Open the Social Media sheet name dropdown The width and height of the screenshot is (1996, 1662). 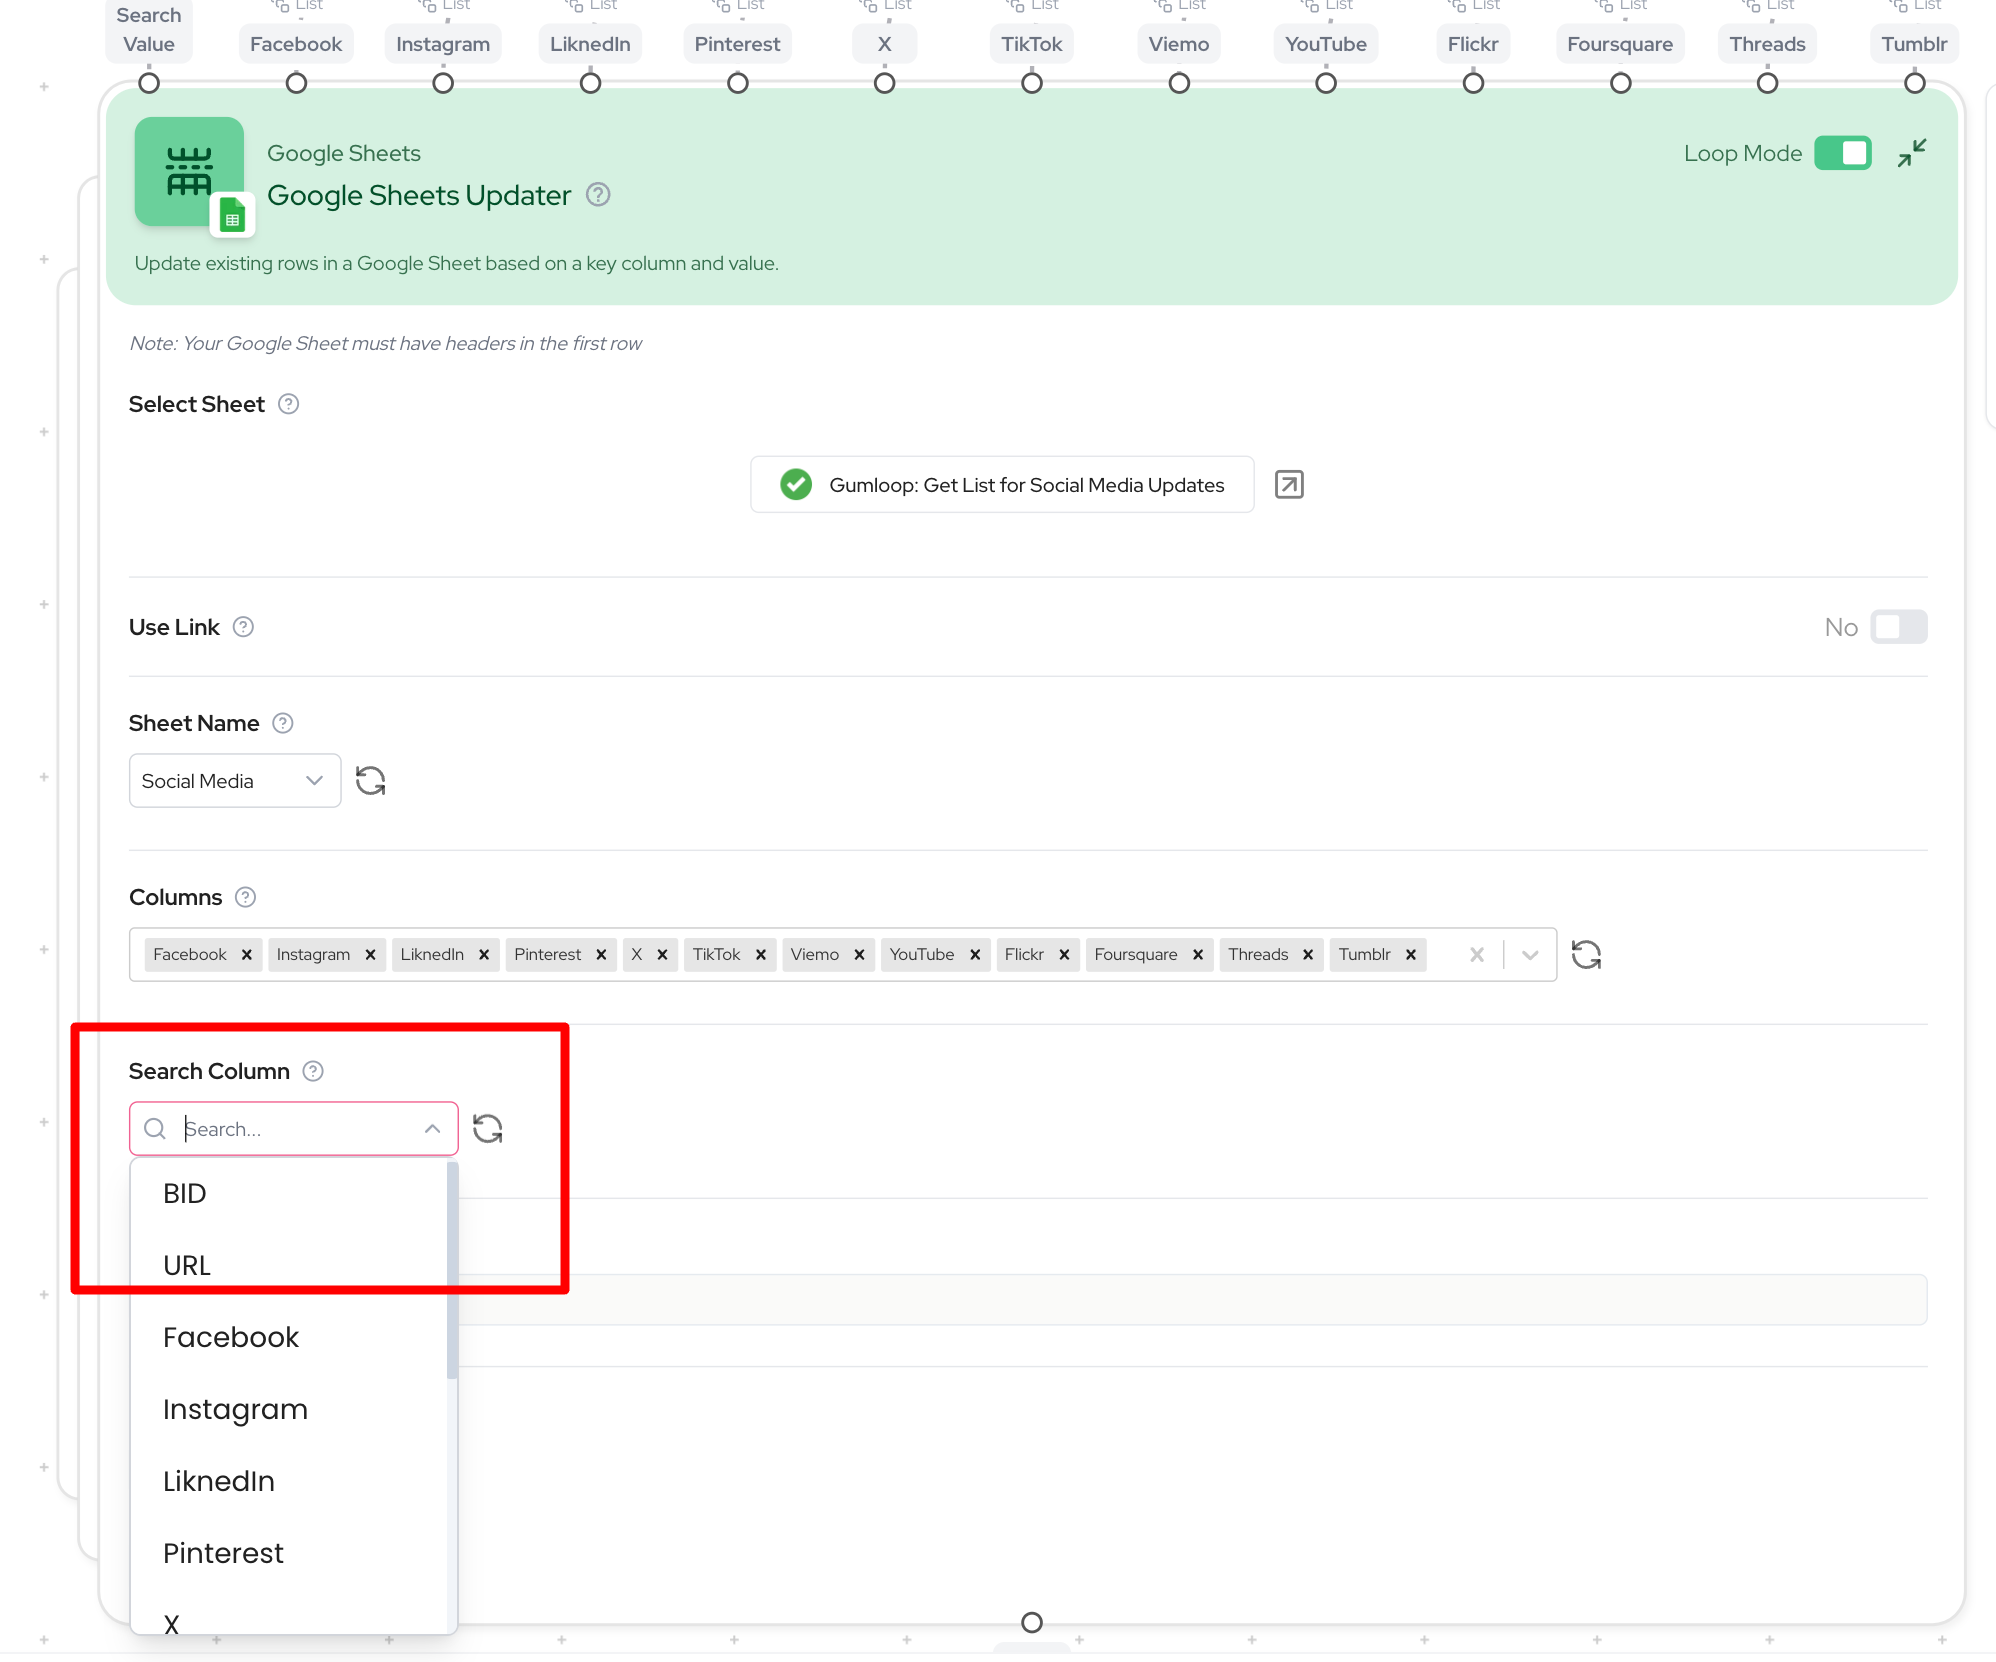point(235,781)
